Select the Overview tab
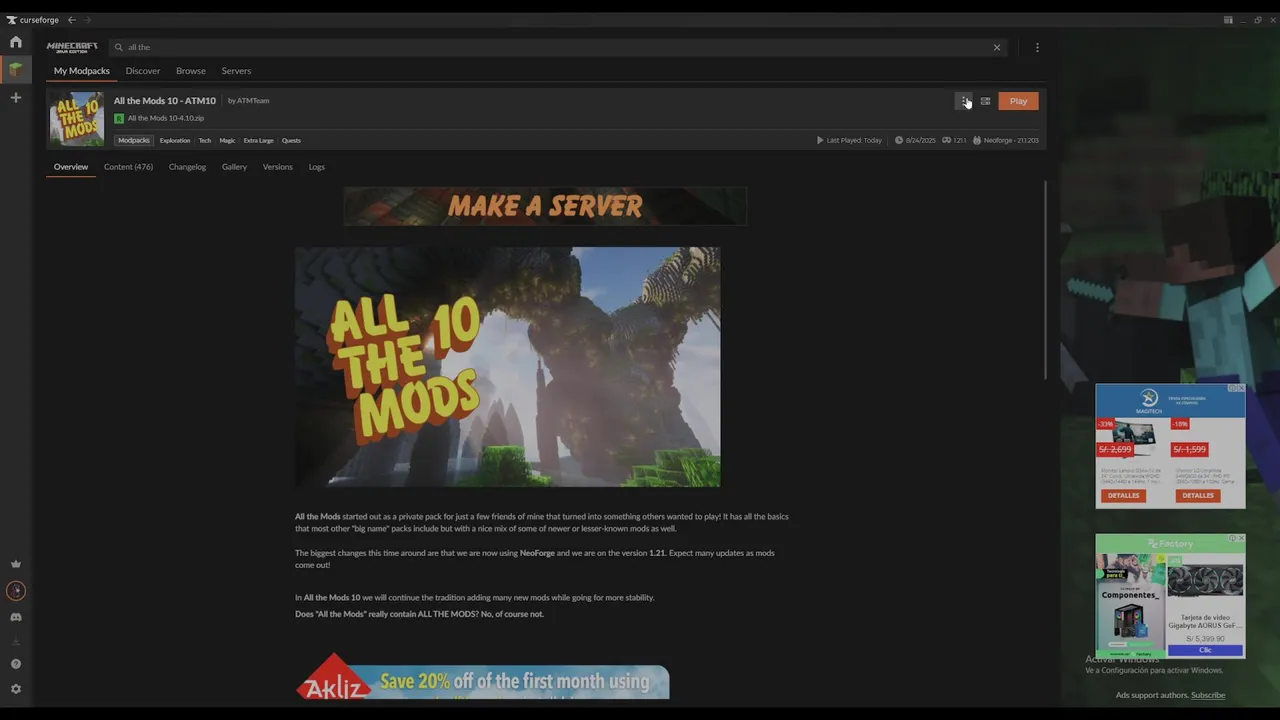1280x720 pixels. [x=70, y=167]
